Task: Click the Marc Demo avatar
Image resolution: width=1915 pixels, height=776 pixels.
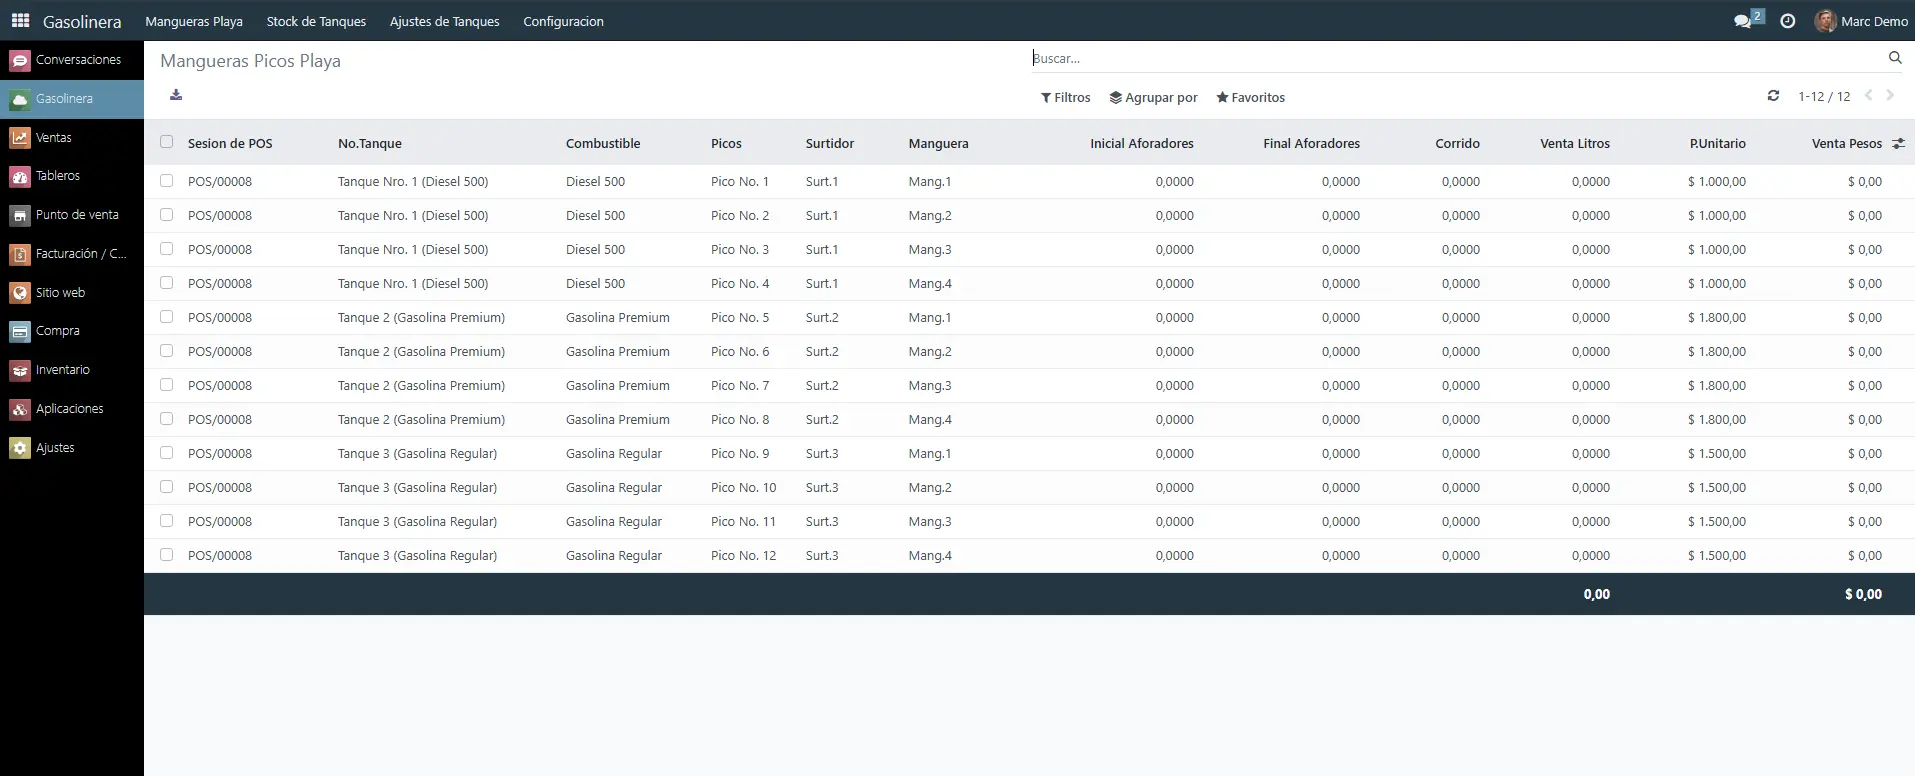Action: point(1825,21)
